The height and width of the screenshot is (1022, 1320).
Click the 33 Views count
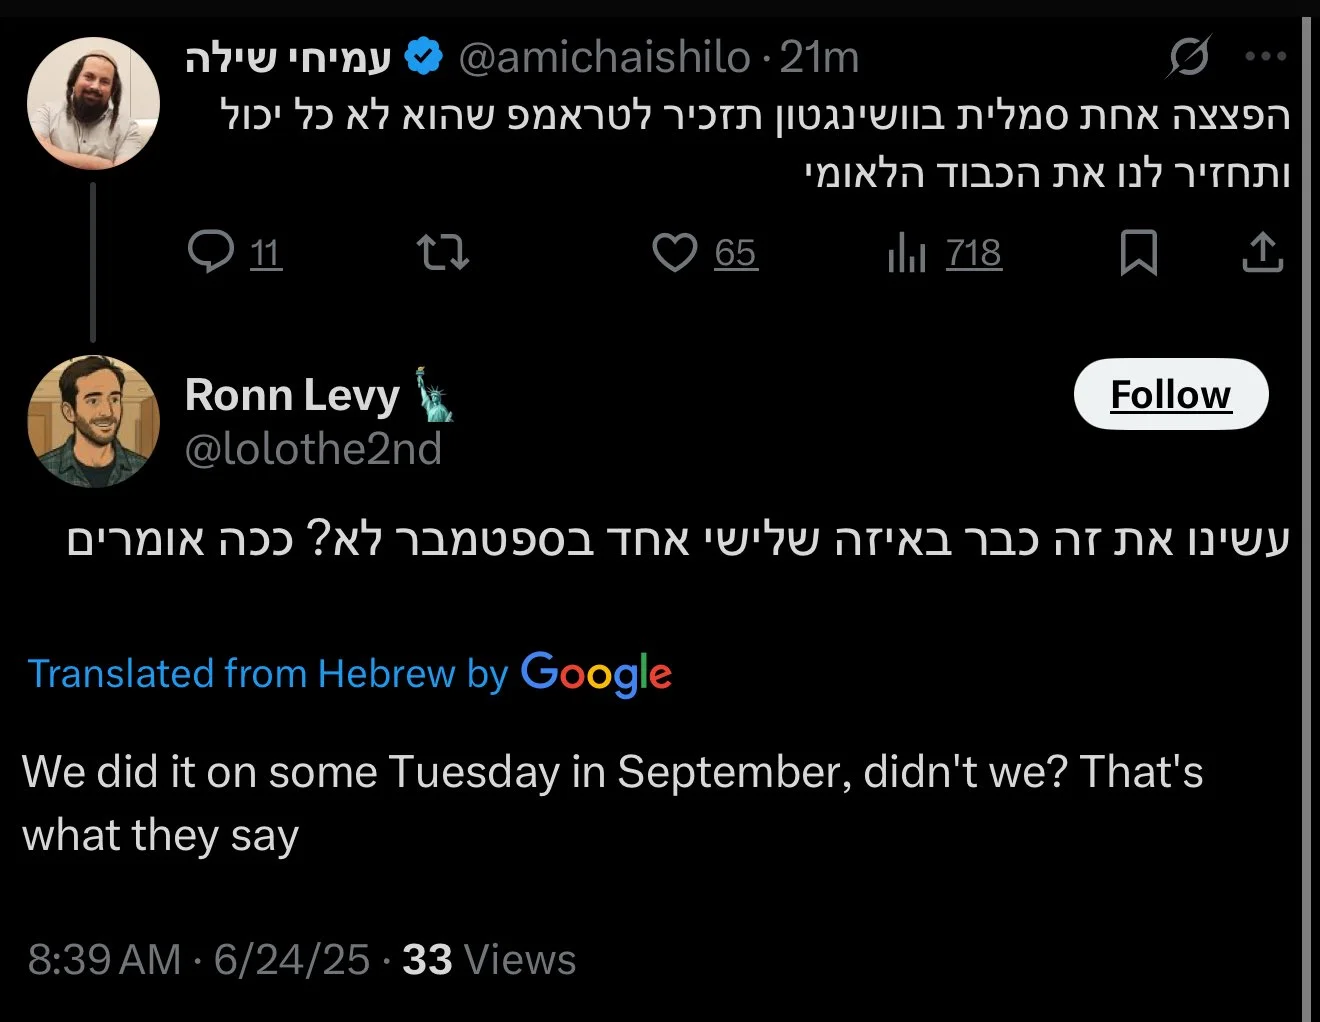(489, 959)
